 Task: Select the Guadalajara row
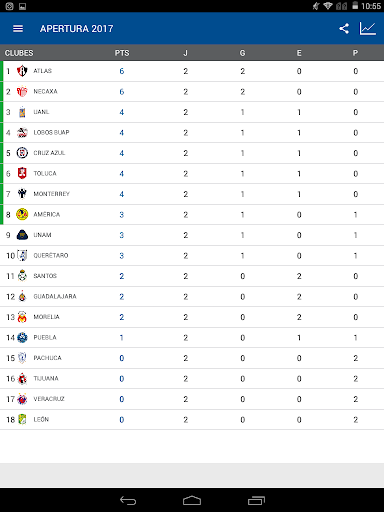(192, 297)
